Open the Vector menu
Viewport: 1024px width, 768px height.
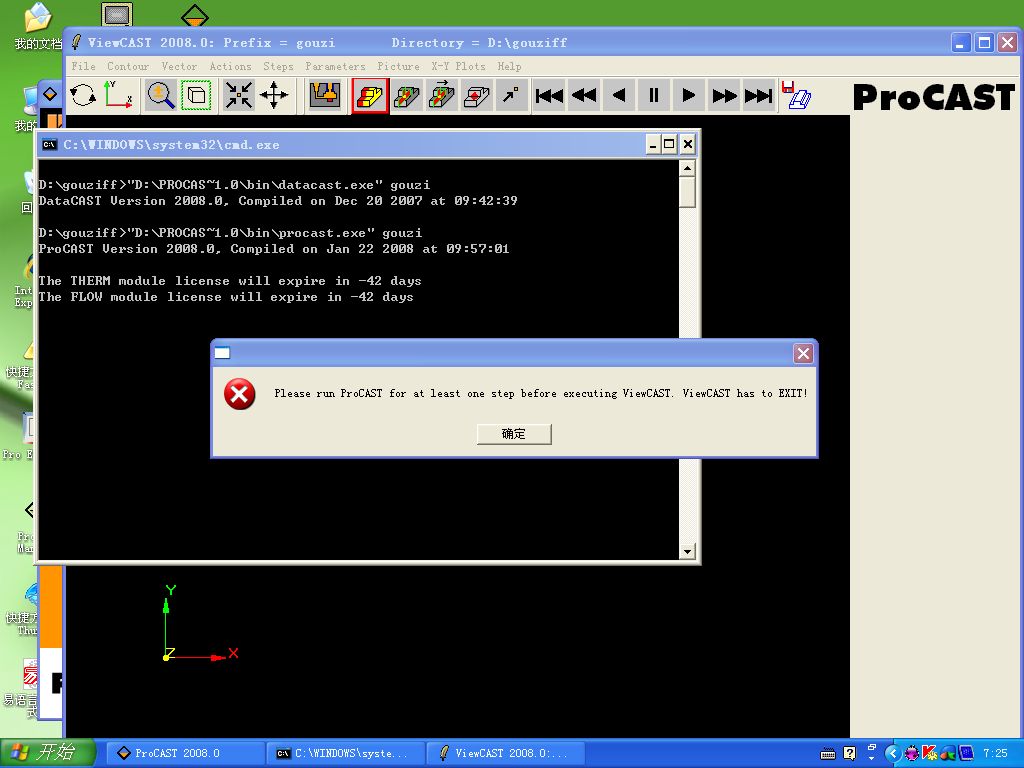pos(179,66)
